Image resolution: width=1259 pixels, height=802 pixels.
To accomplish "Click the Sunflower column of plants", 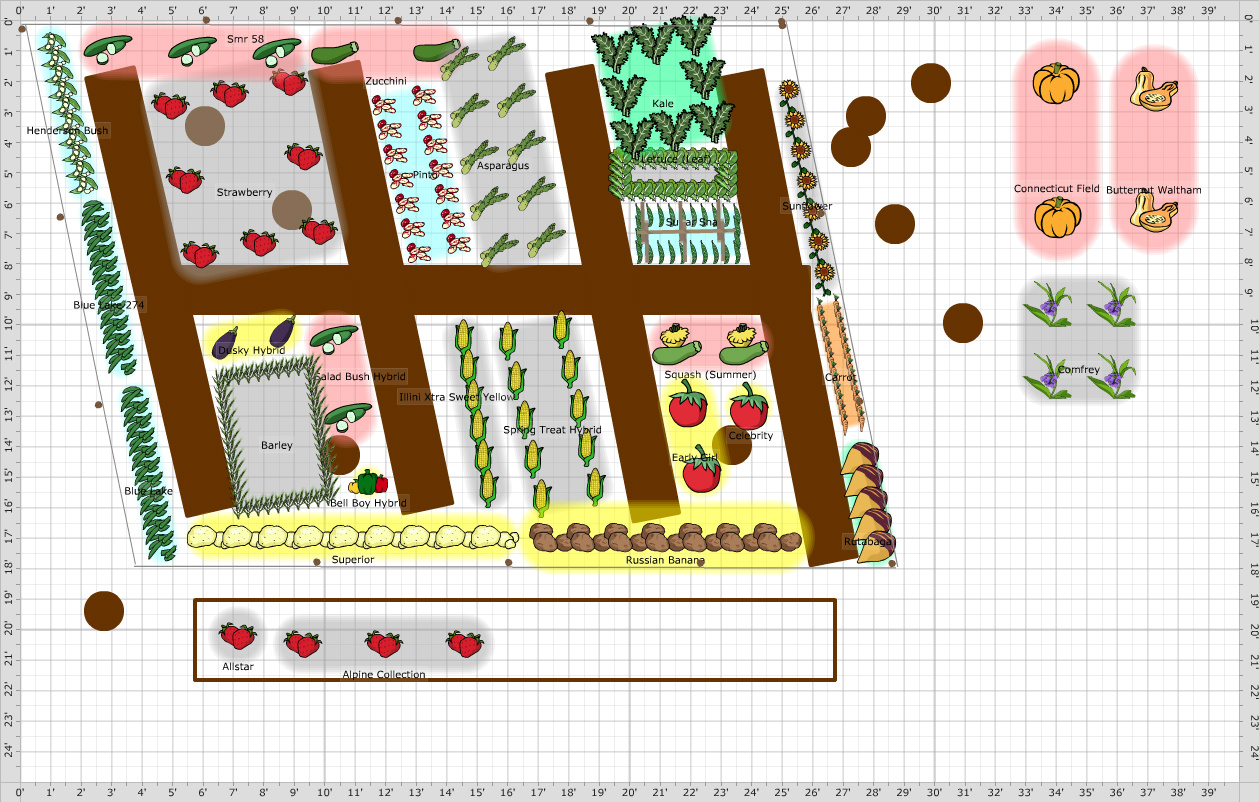I will point(806,188).
